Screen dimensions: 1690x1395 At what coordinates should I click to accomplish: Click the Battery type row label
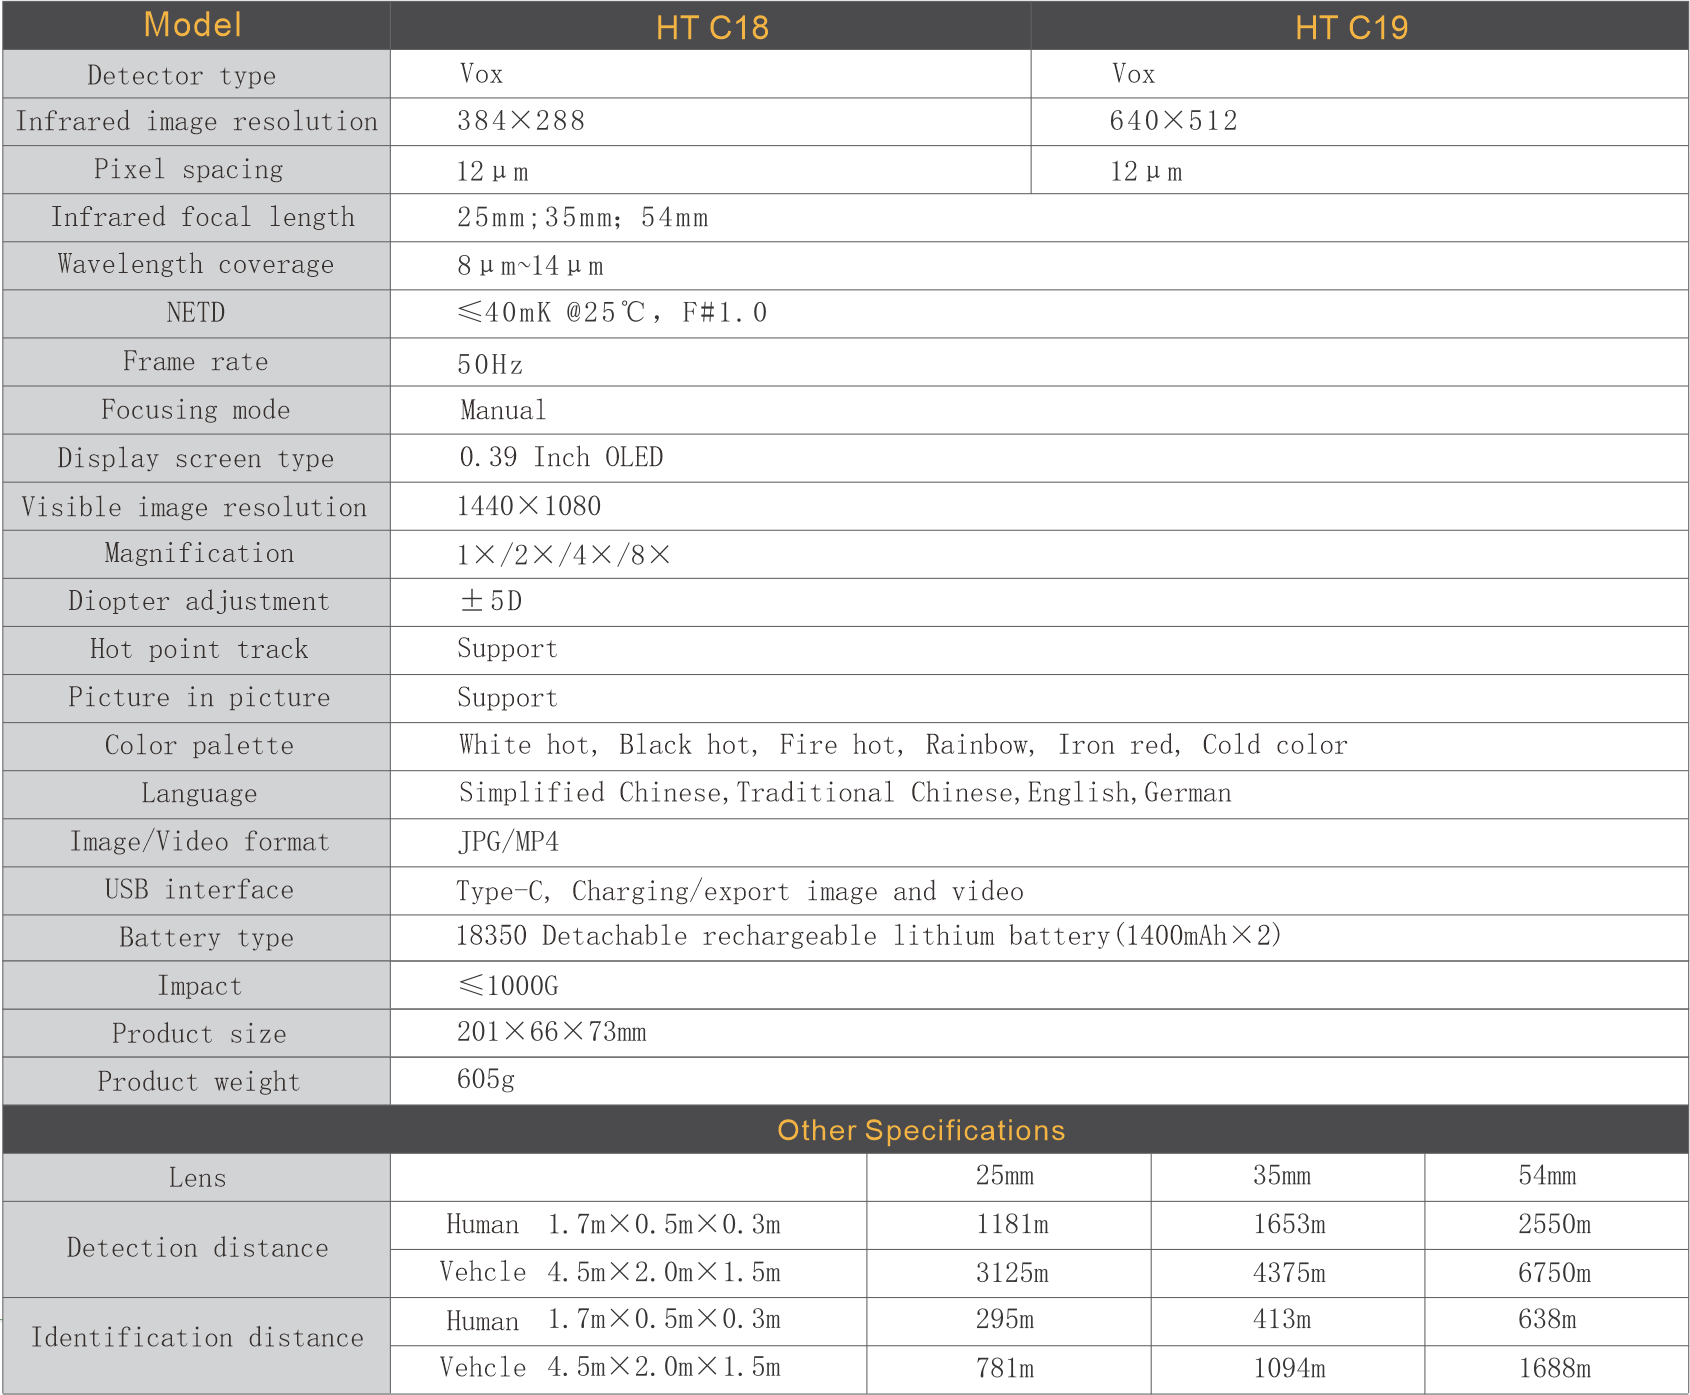tap(206, 938)
